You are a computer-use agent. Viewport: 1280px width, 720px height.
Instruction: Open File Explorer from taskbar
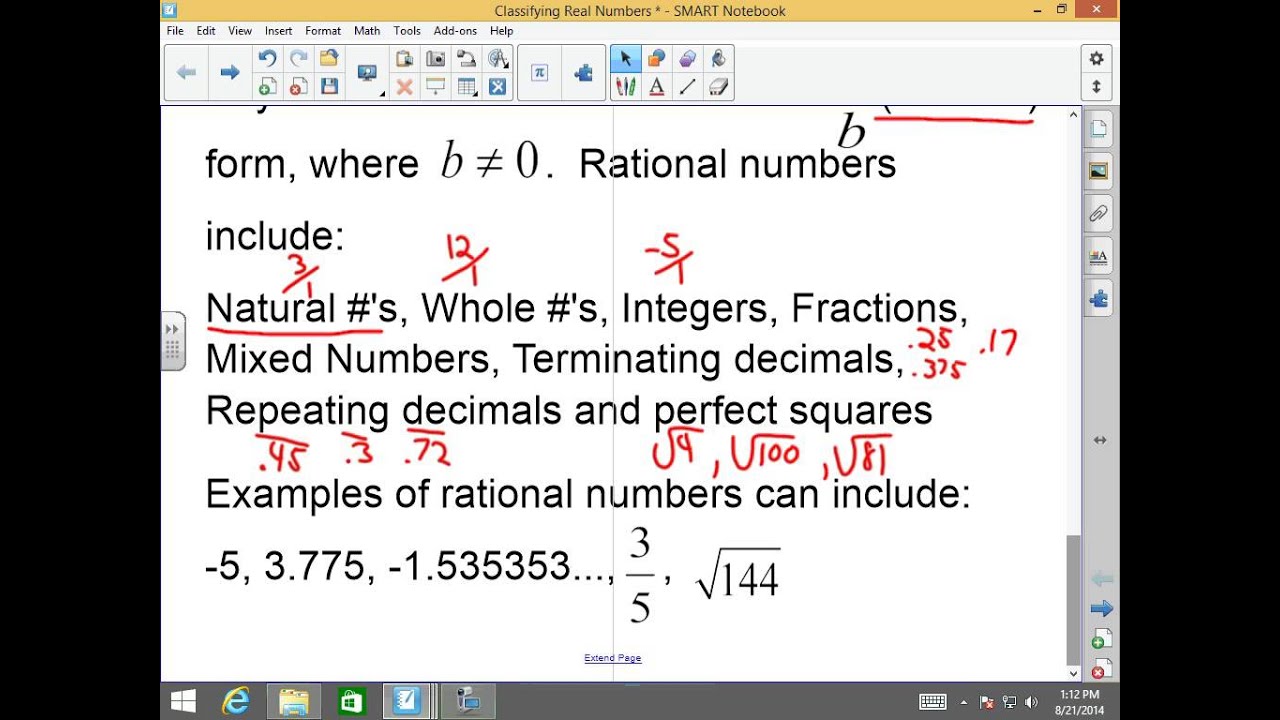(x=293, y=702)
